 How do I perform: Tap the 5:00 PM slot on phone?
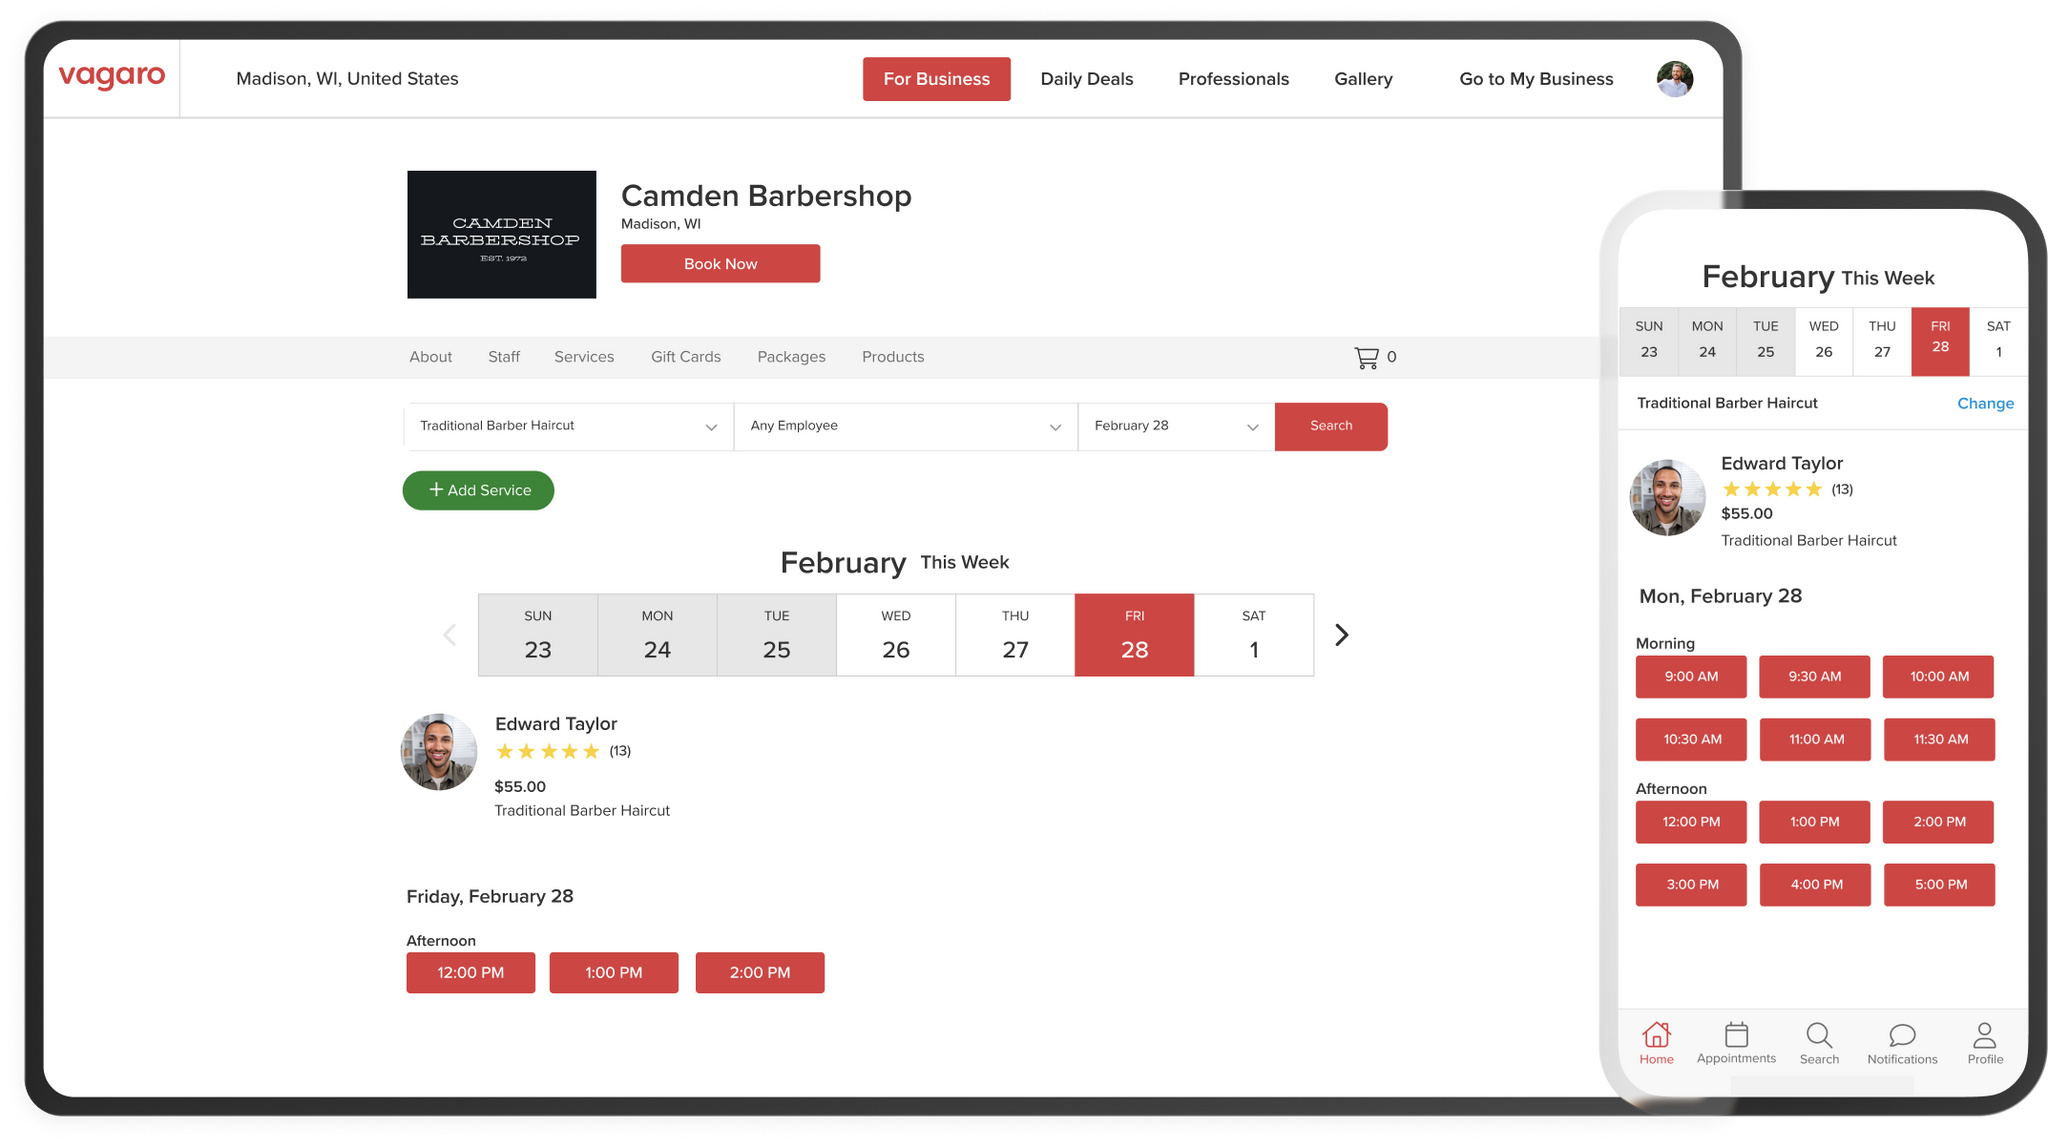[1940, 885]
